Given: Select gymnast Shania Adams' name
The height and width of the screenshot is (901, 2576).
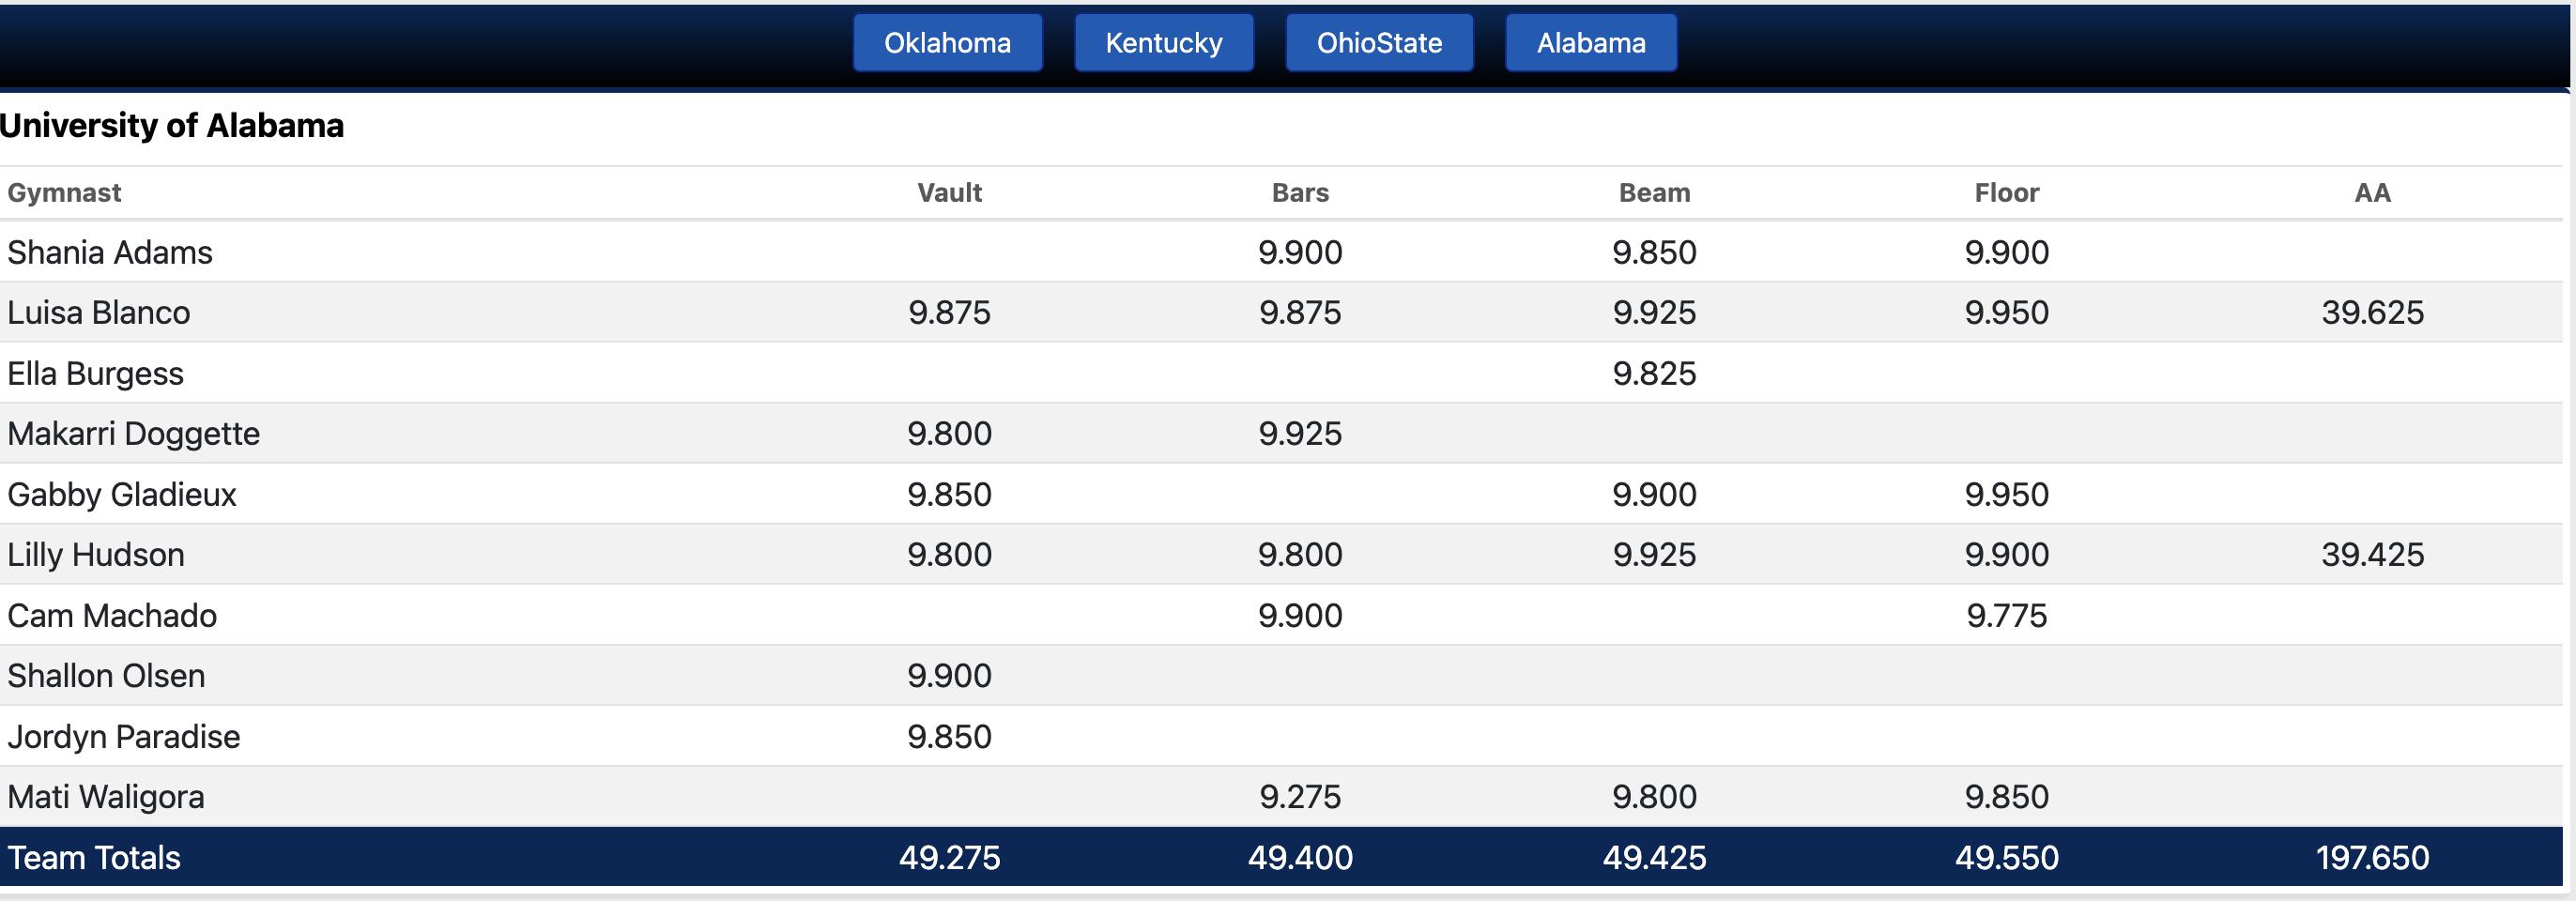Looking at the screenshot, I should (110, 252).
